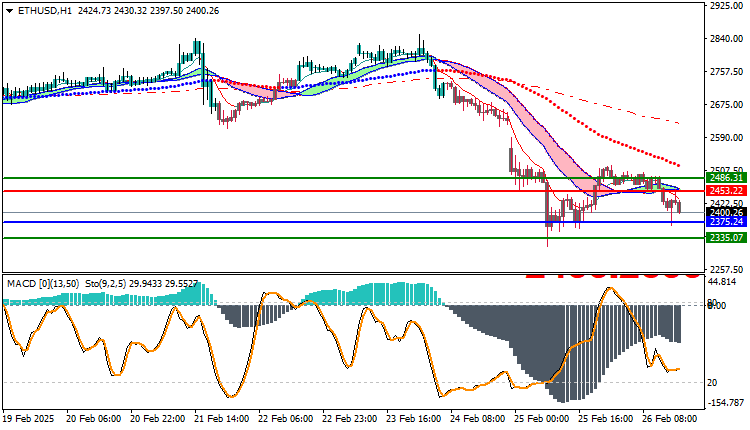Screen dimensions: 750x430
Task: Click the -154.787 indicator scale value
Action: click(x=724, y=403)
